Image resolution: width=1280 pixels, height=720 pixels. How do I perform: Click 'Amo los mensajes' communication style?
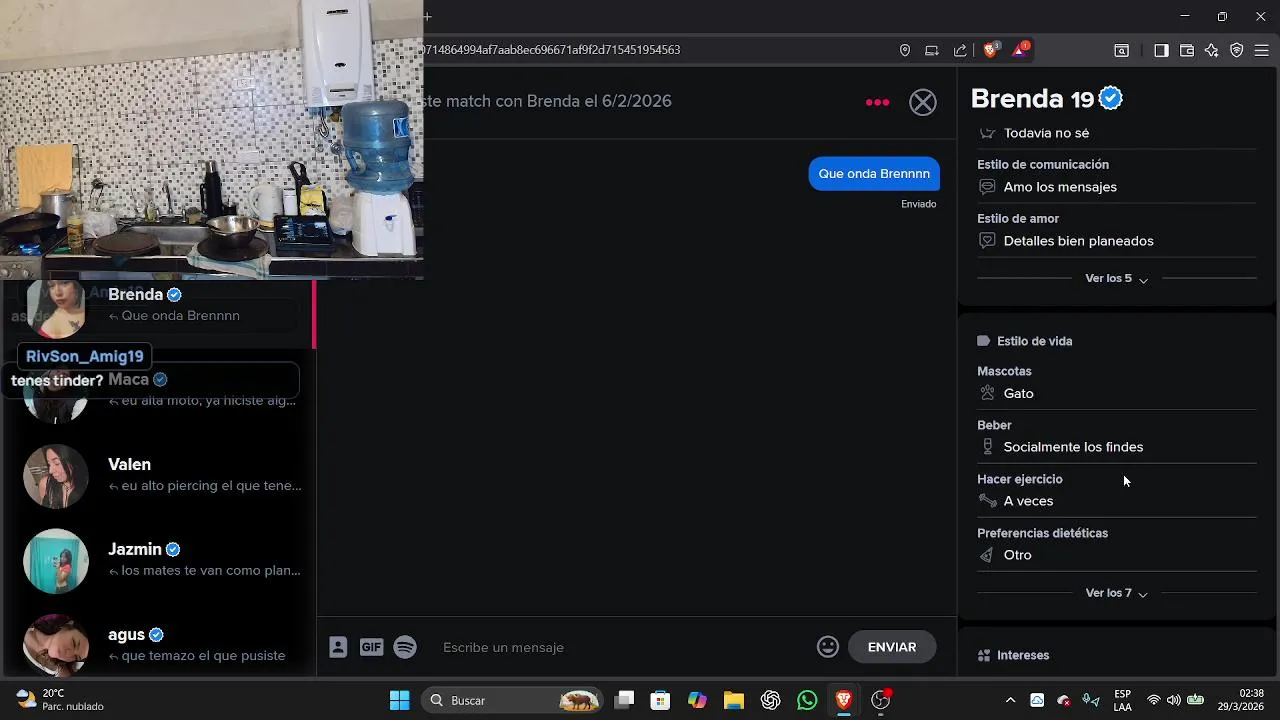[1060, 187]
